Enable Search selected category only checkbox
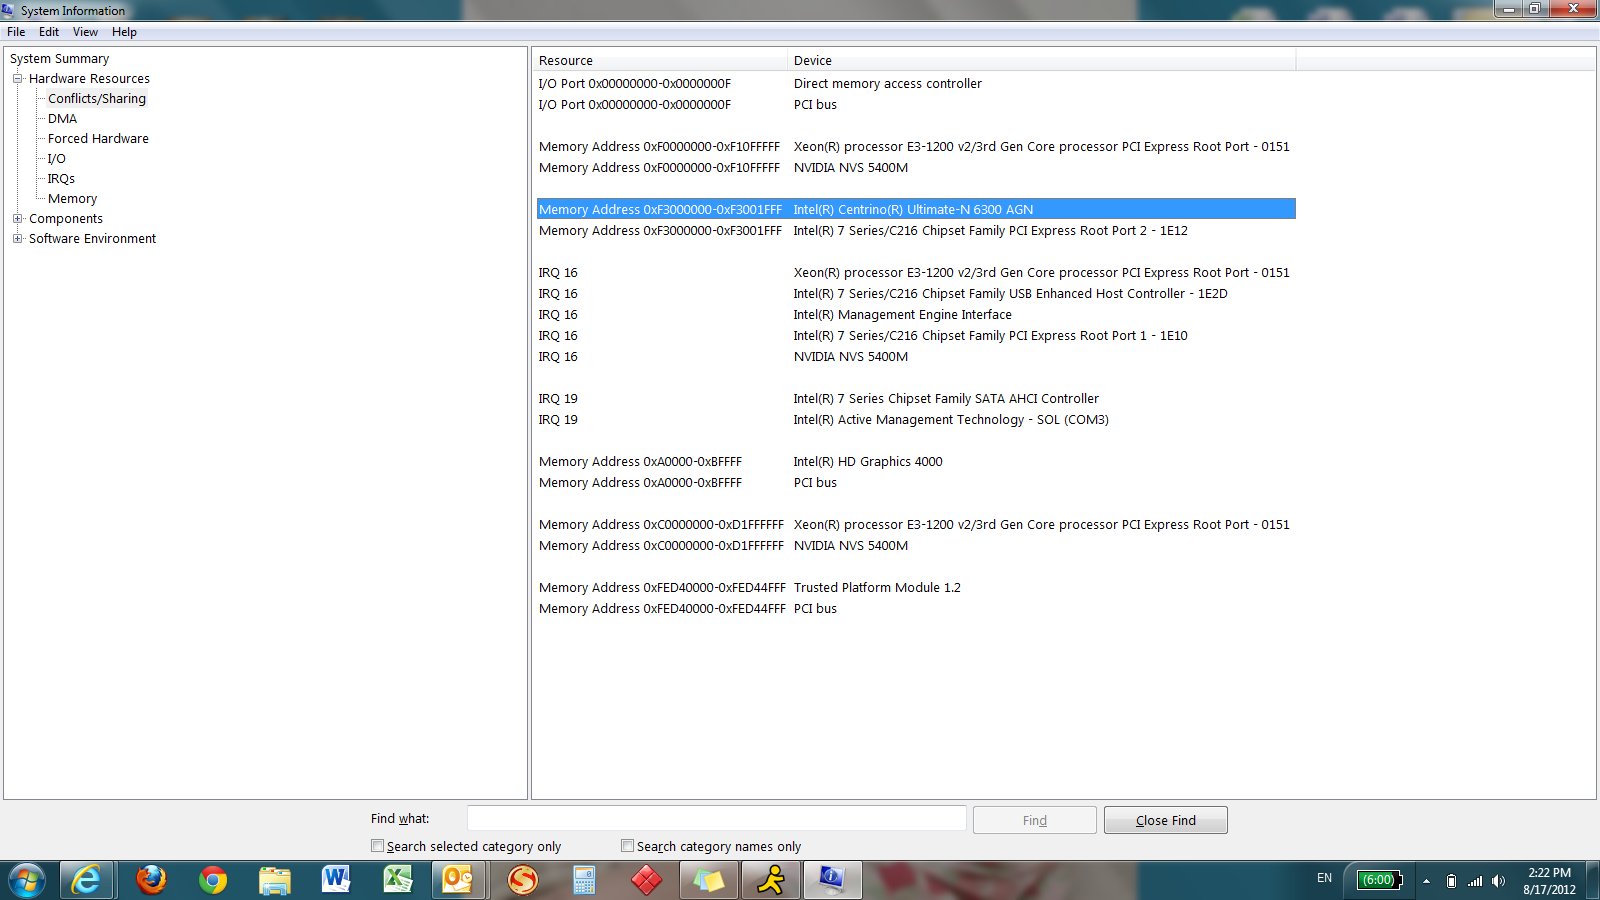 coord(377,846)
